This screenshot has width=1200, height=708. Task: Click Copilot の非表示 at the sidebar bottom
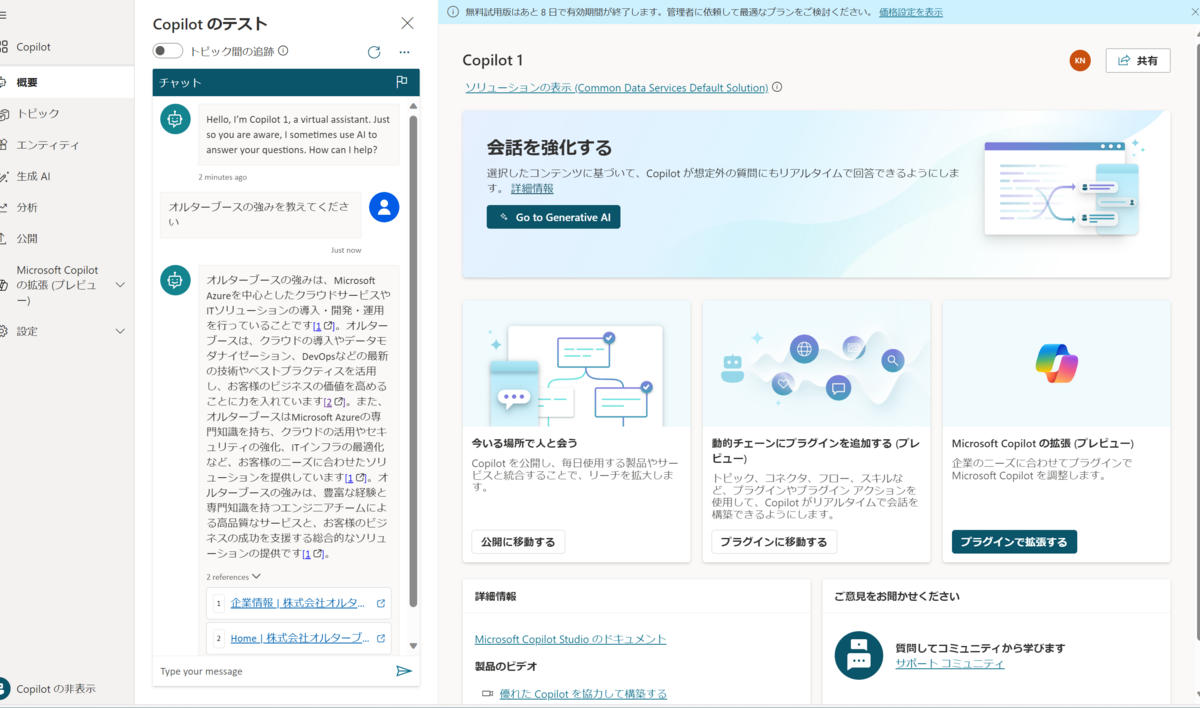[56, 688]
